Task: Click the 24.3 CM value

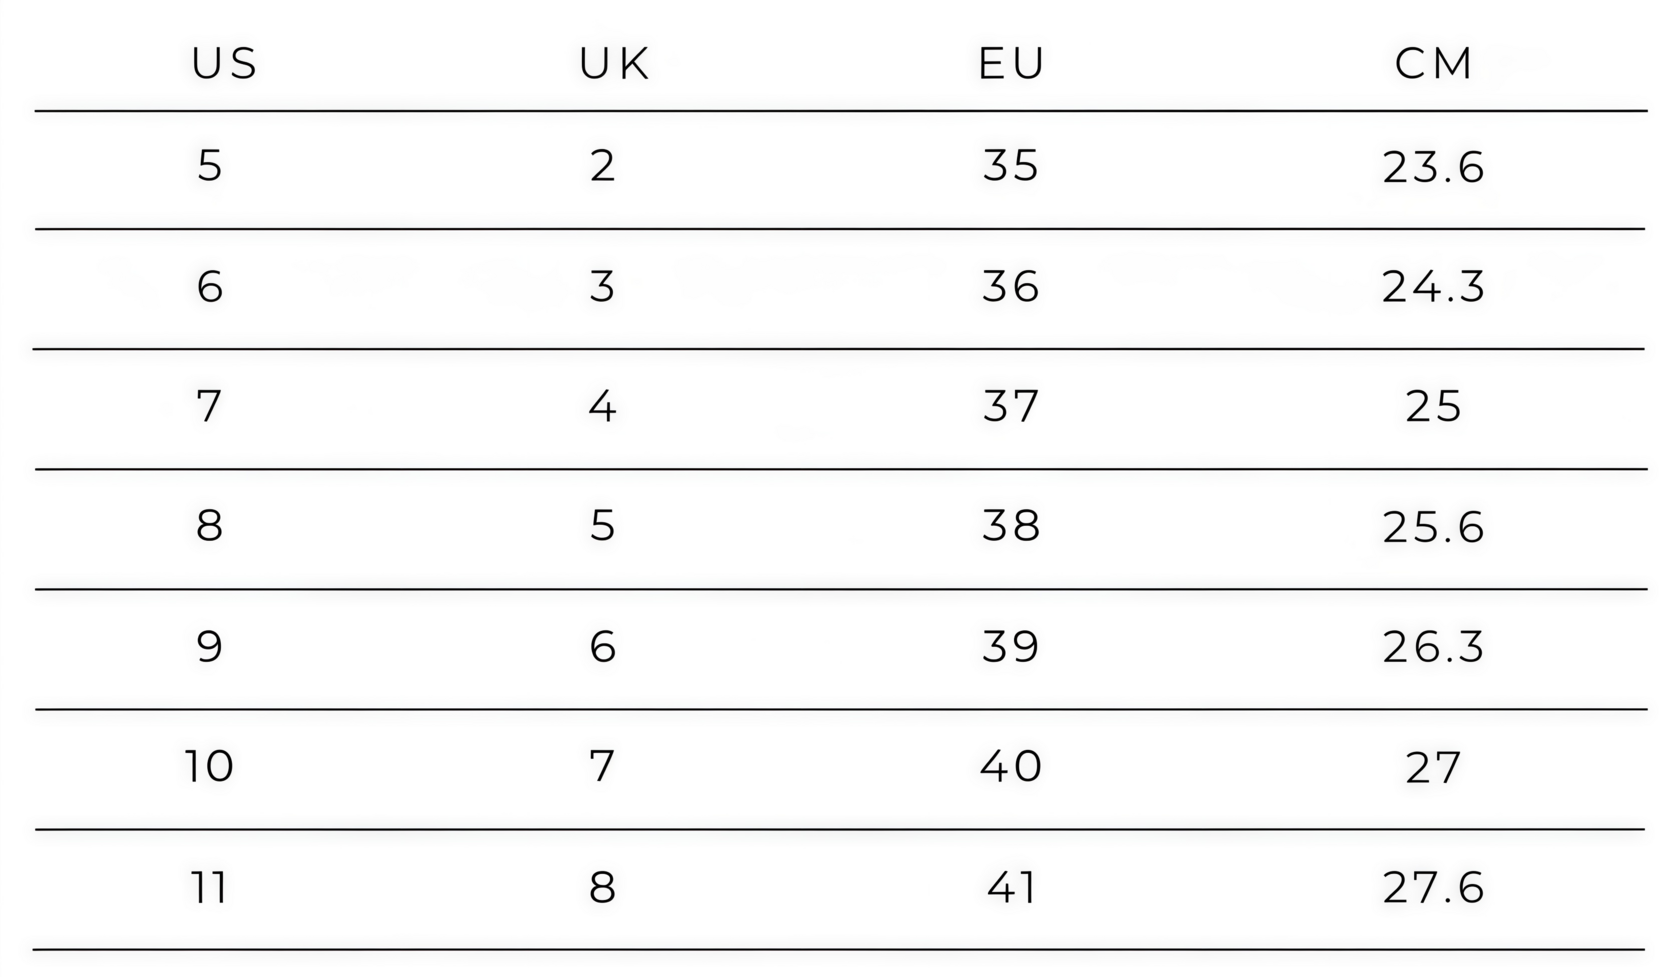Action: tap(1433, 288)
